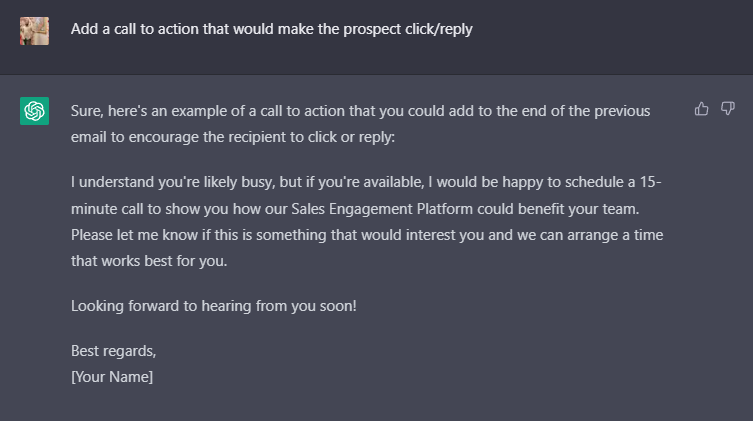
Task: Click the green ChatGPT logo avatar
Action: pos(34,111)
